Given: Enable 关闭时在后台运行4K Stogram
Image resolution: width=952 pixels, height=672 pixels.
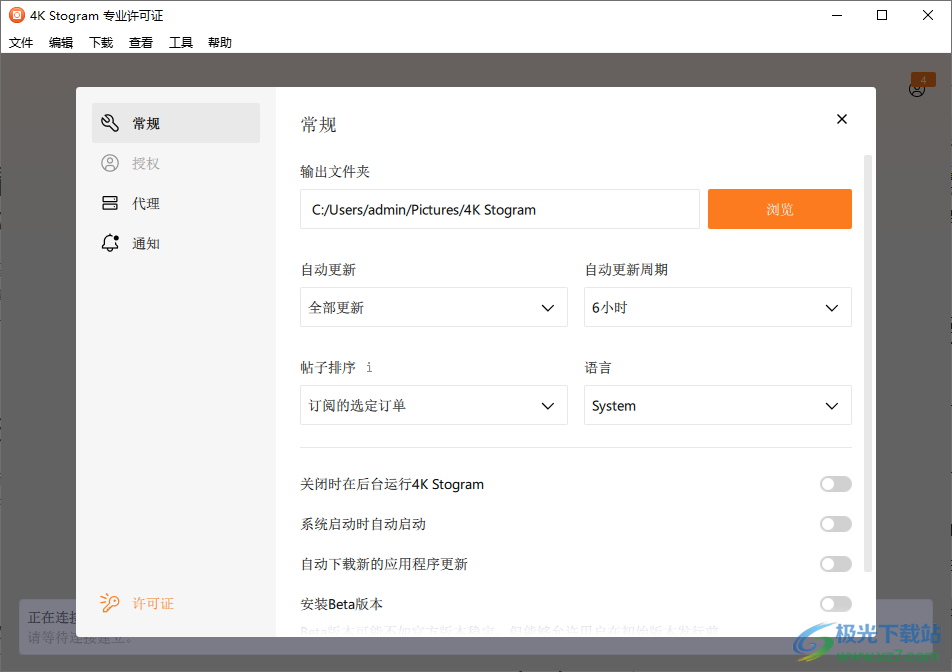Looking at the screenshot, I should (x=835, y=483).
